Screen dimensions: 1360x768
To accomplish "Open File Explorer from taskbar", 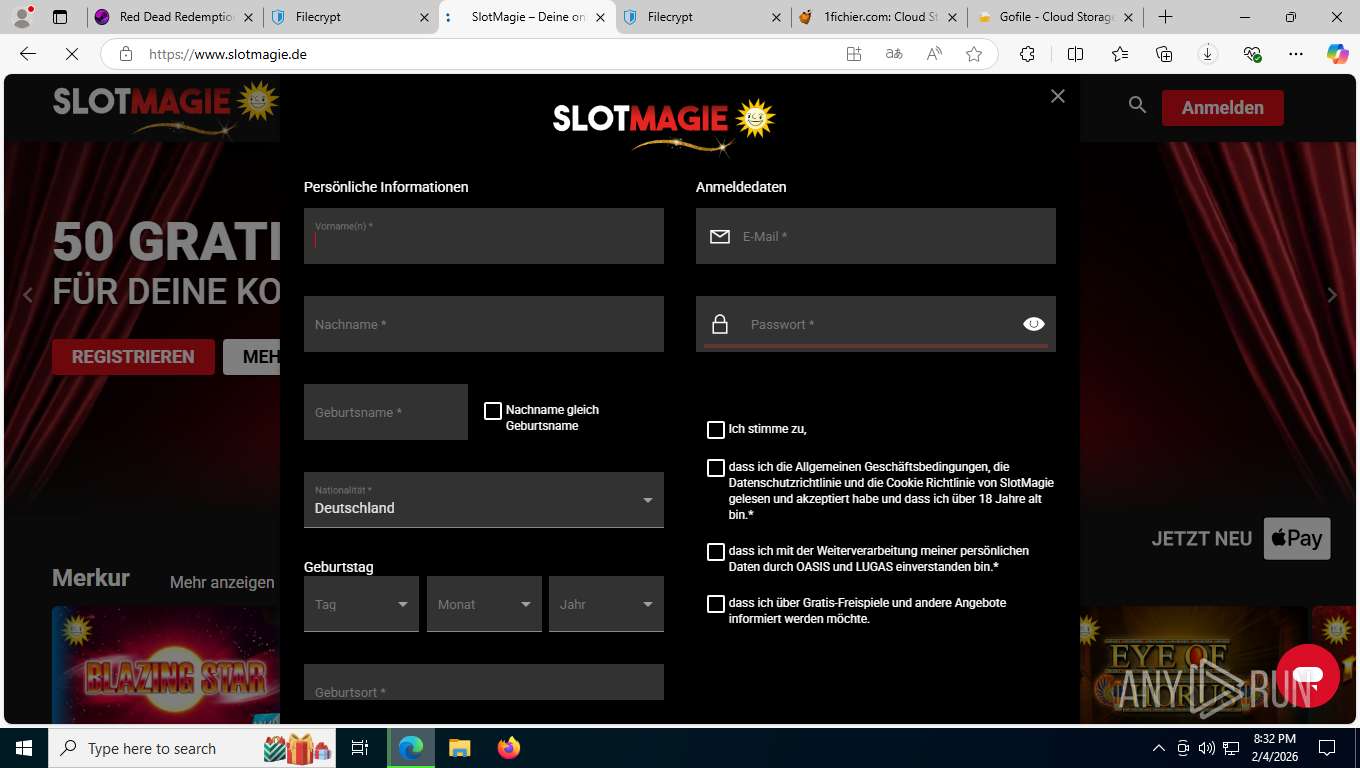I will tap(459, 748).
